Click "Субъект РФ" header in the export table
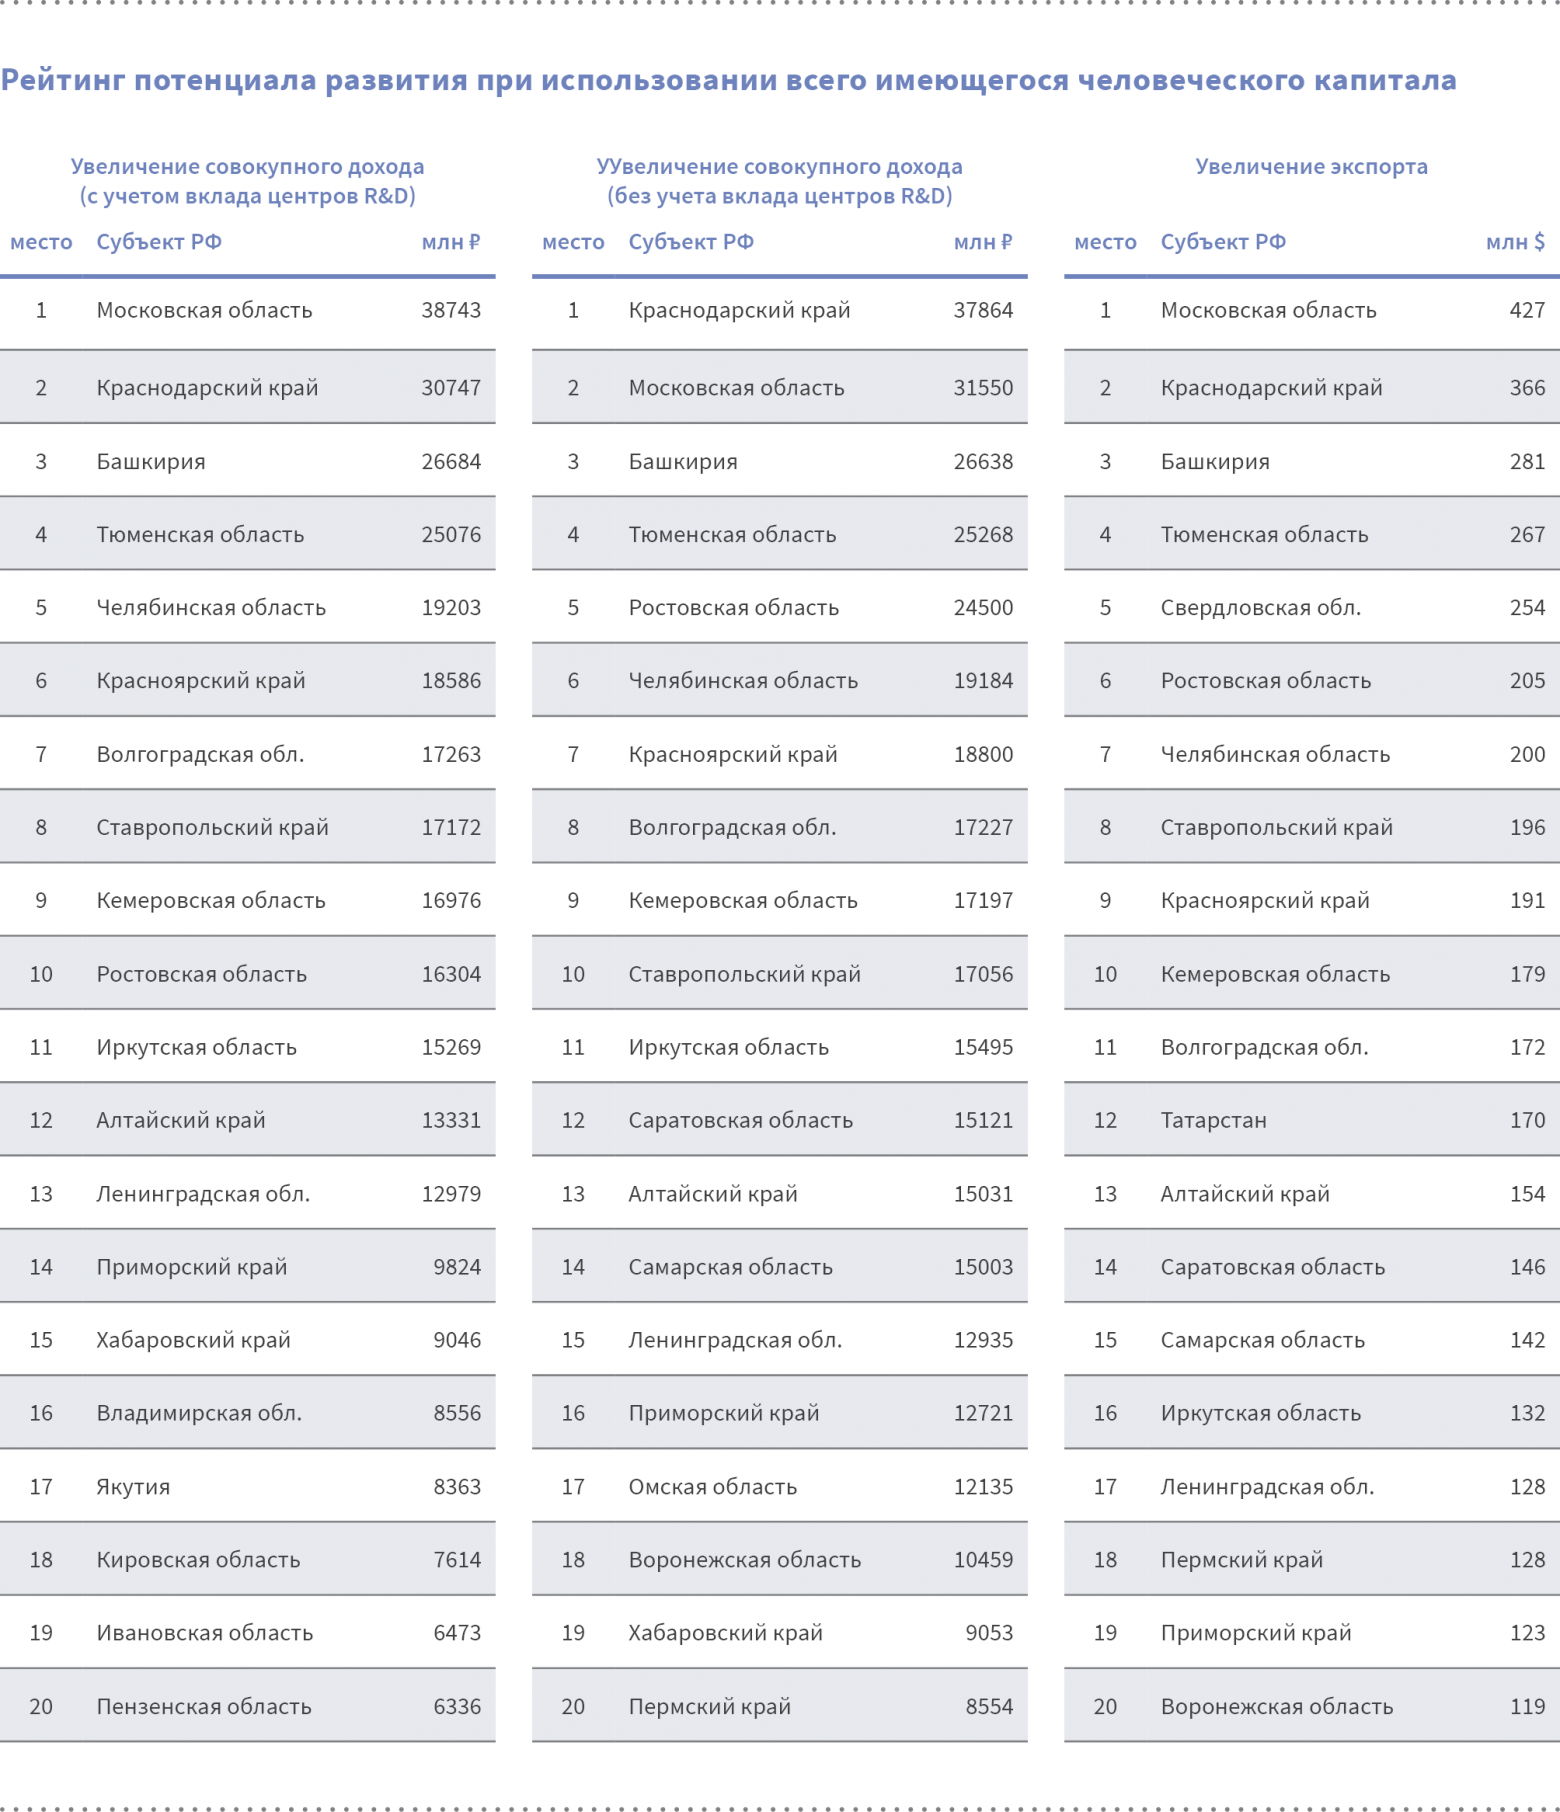 pyautogui.click(x=1223, y=242)
